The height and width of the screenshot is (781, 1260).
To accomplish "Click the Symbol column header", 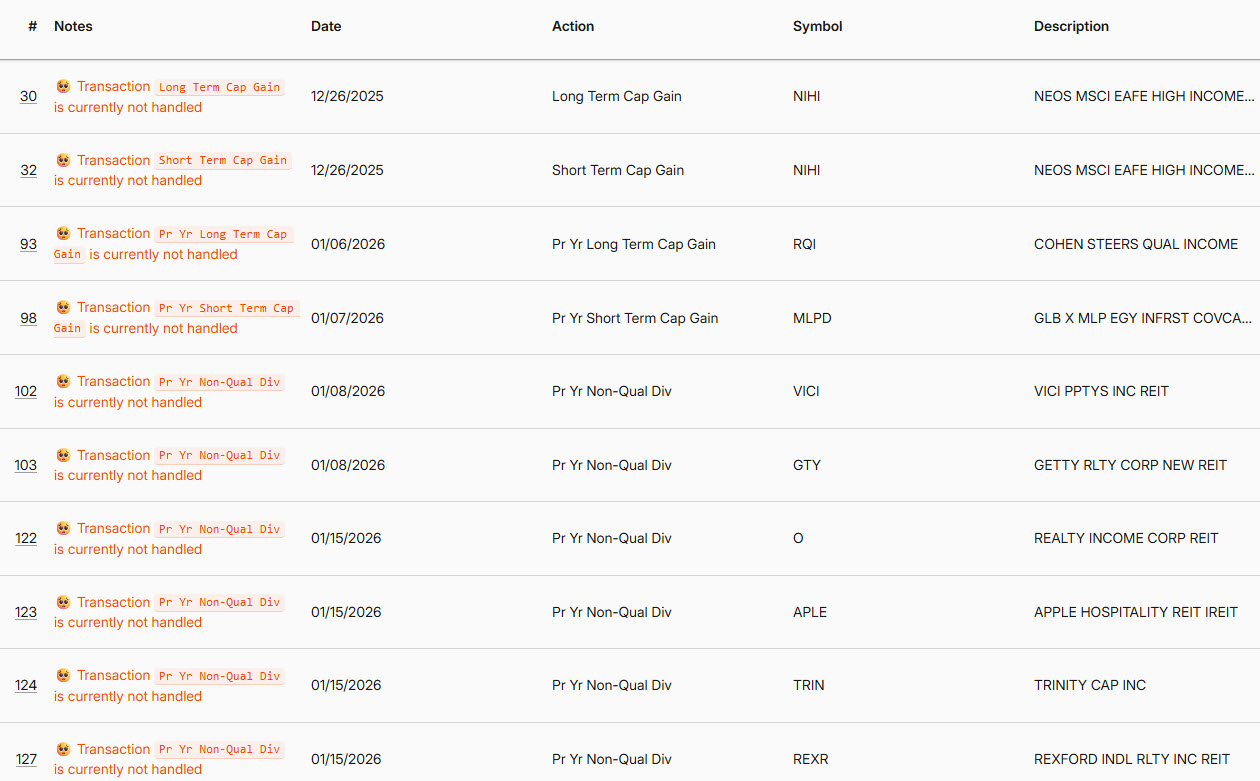I will (x=817, y=27).
